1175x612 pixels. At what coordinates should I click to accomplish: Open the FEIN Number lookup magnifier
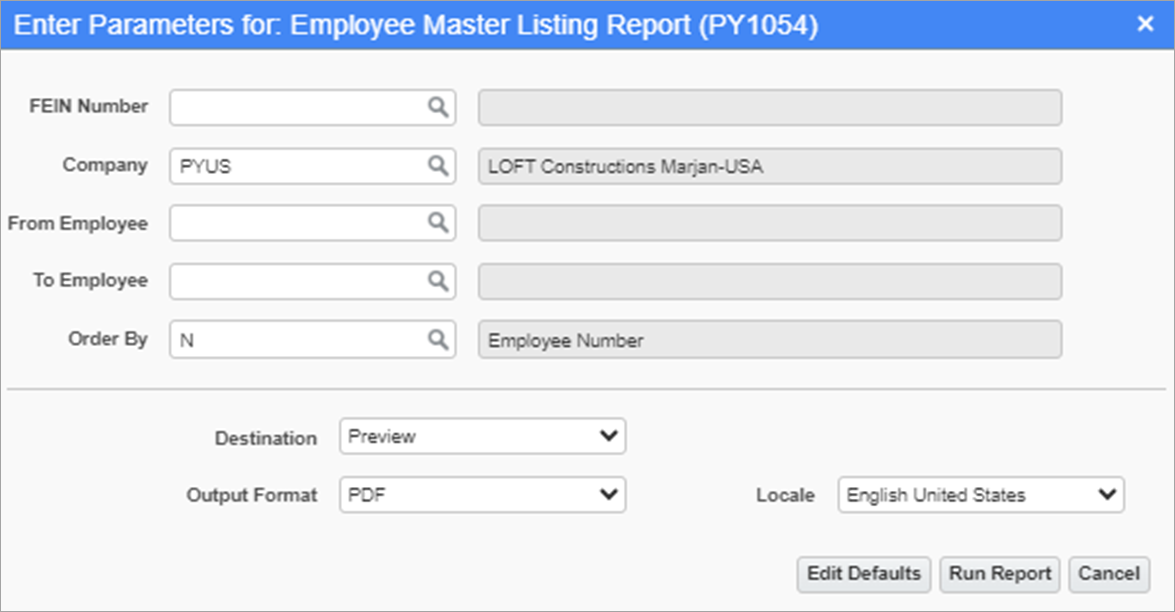[438, 107]
